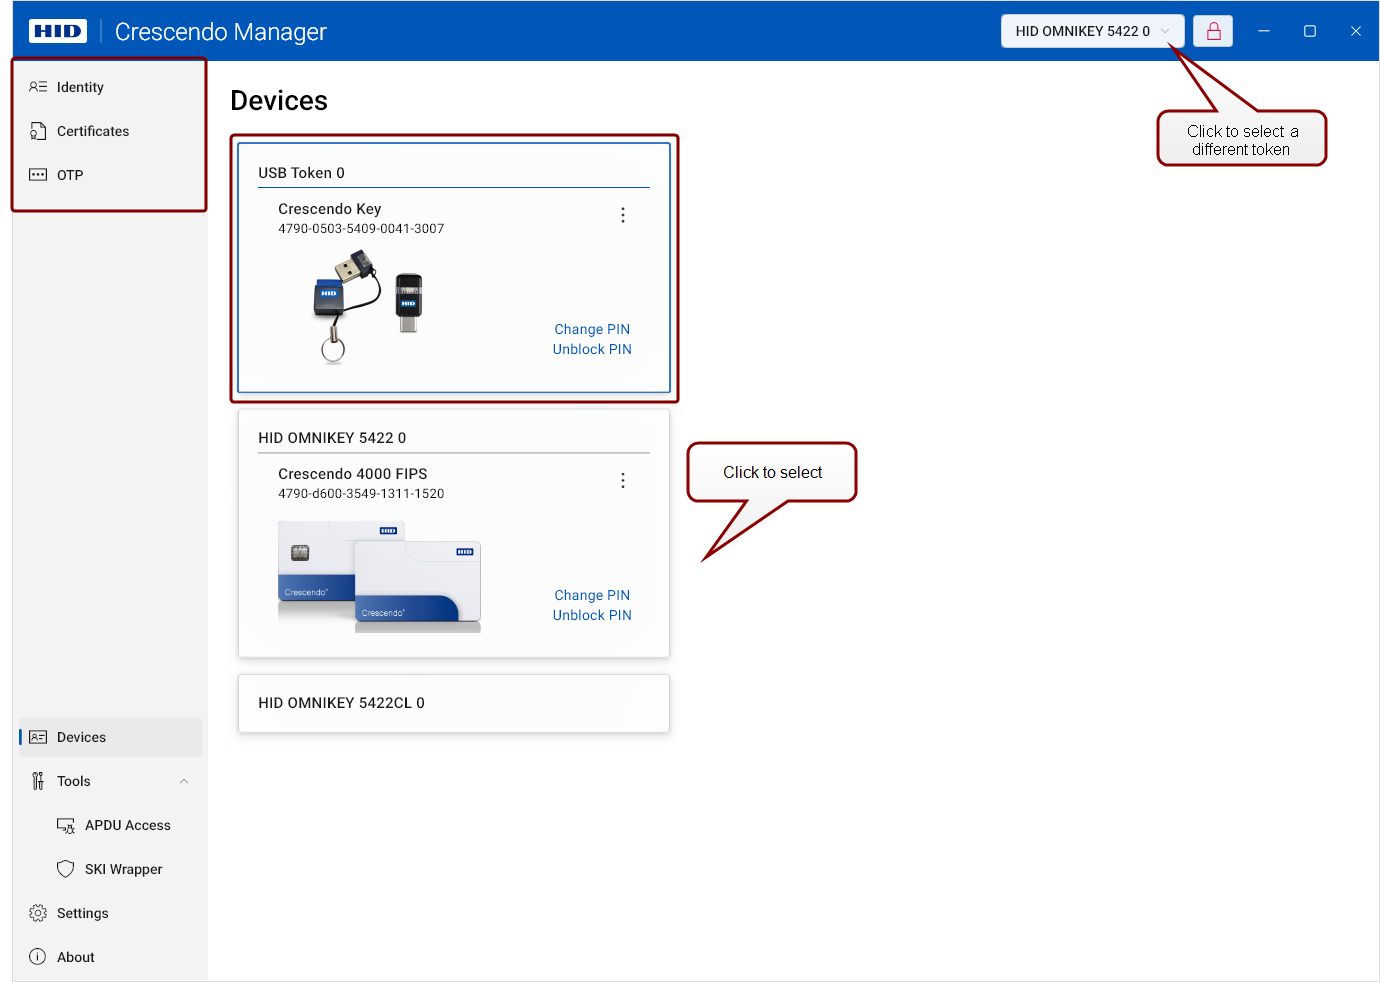Click the Crescendo Key device name
The height and width of the screenshot is (982, 1380).
point(330,209)
